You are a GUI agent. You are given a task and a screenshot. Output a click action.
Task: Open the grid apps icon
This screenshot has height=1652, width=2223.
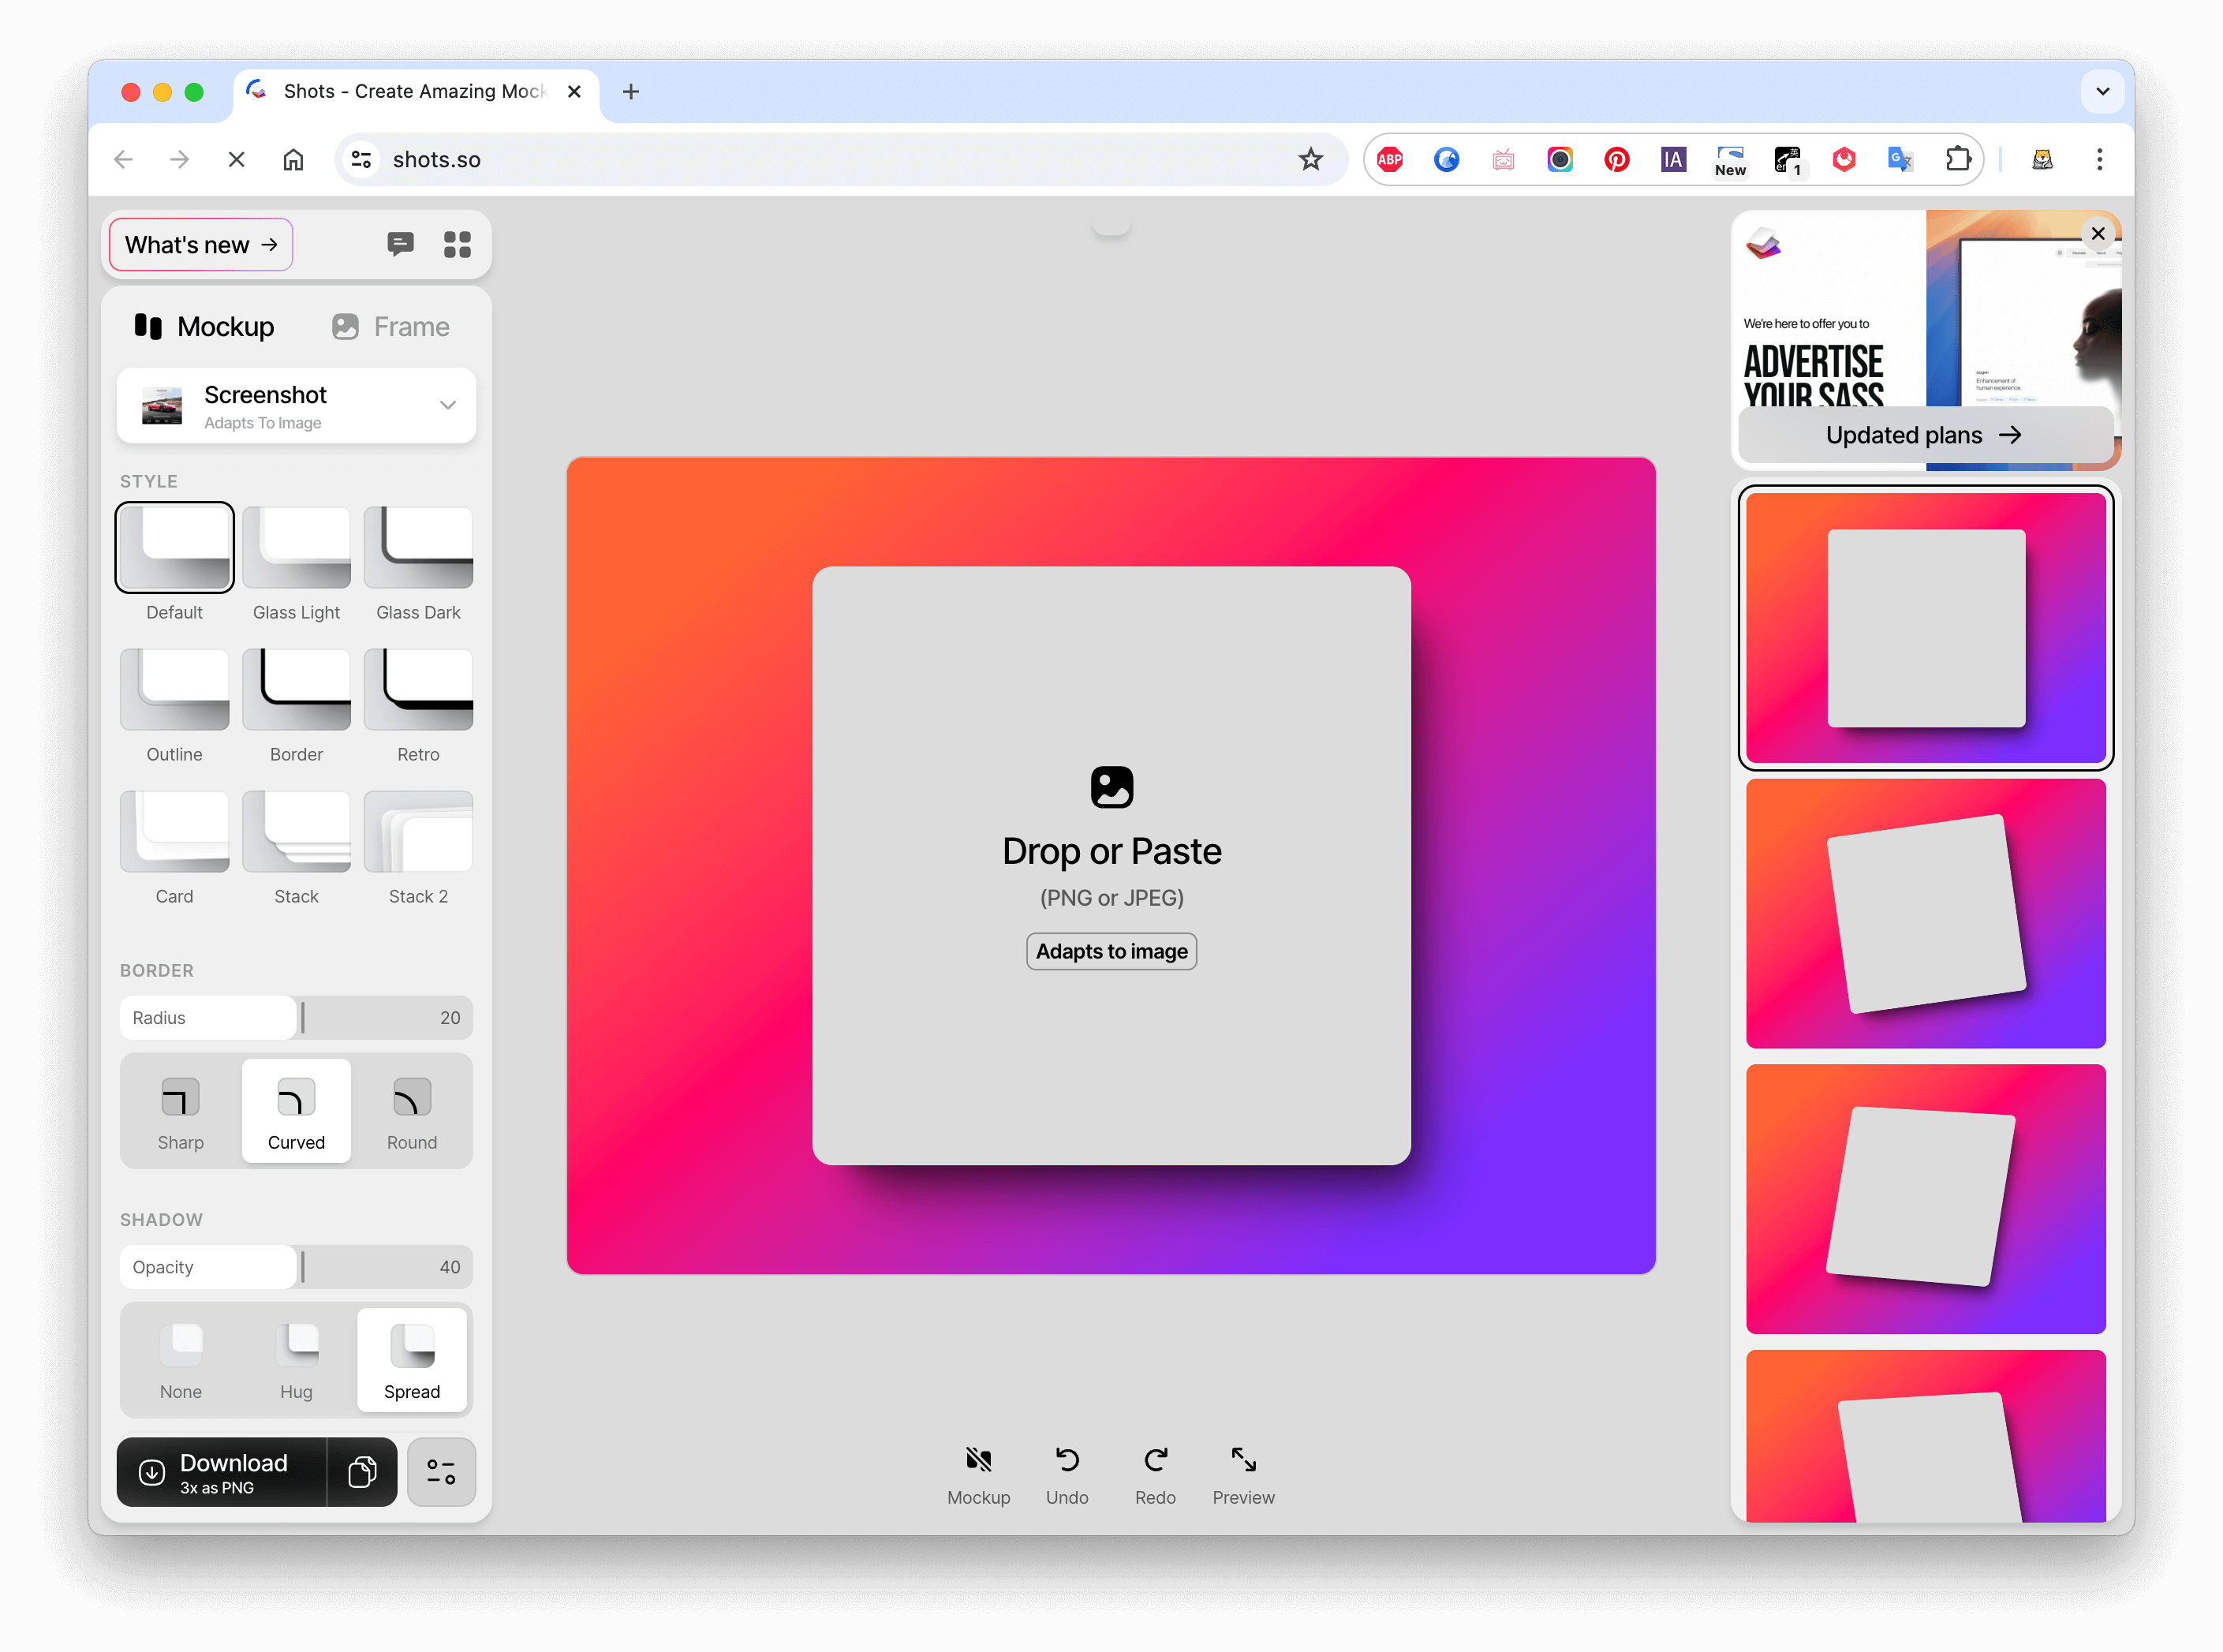tap(457, 244)
